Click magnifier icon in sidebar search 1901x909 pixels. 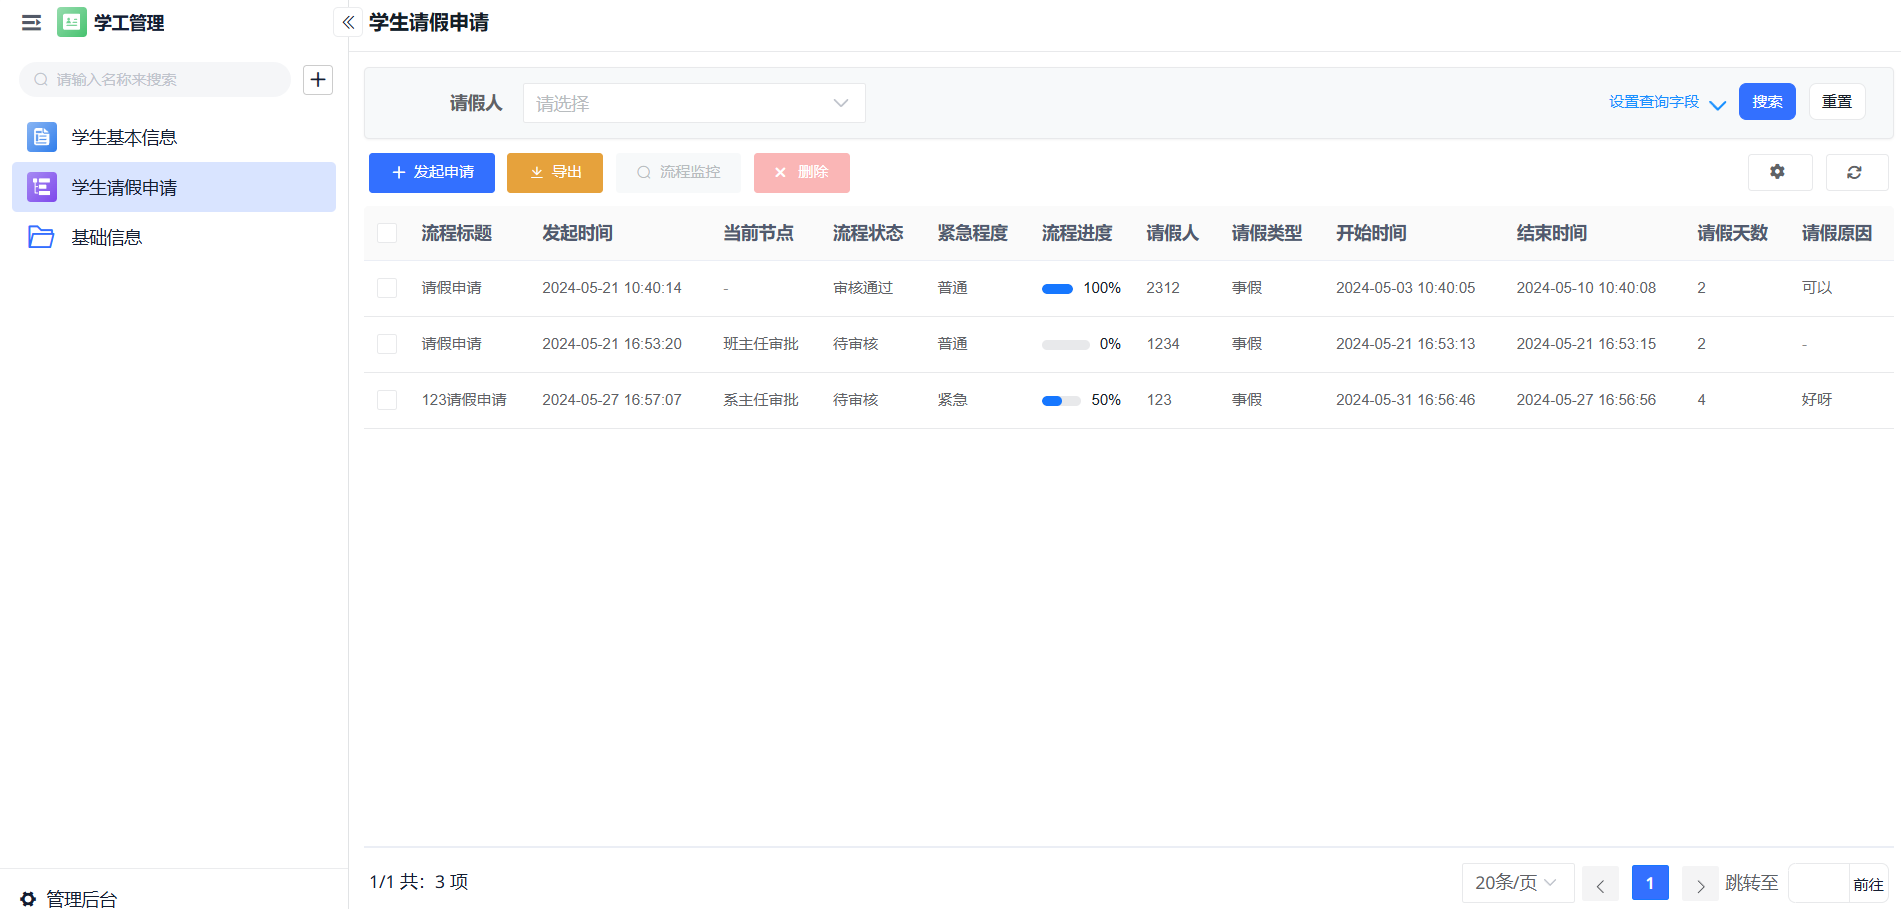[41, 79]
